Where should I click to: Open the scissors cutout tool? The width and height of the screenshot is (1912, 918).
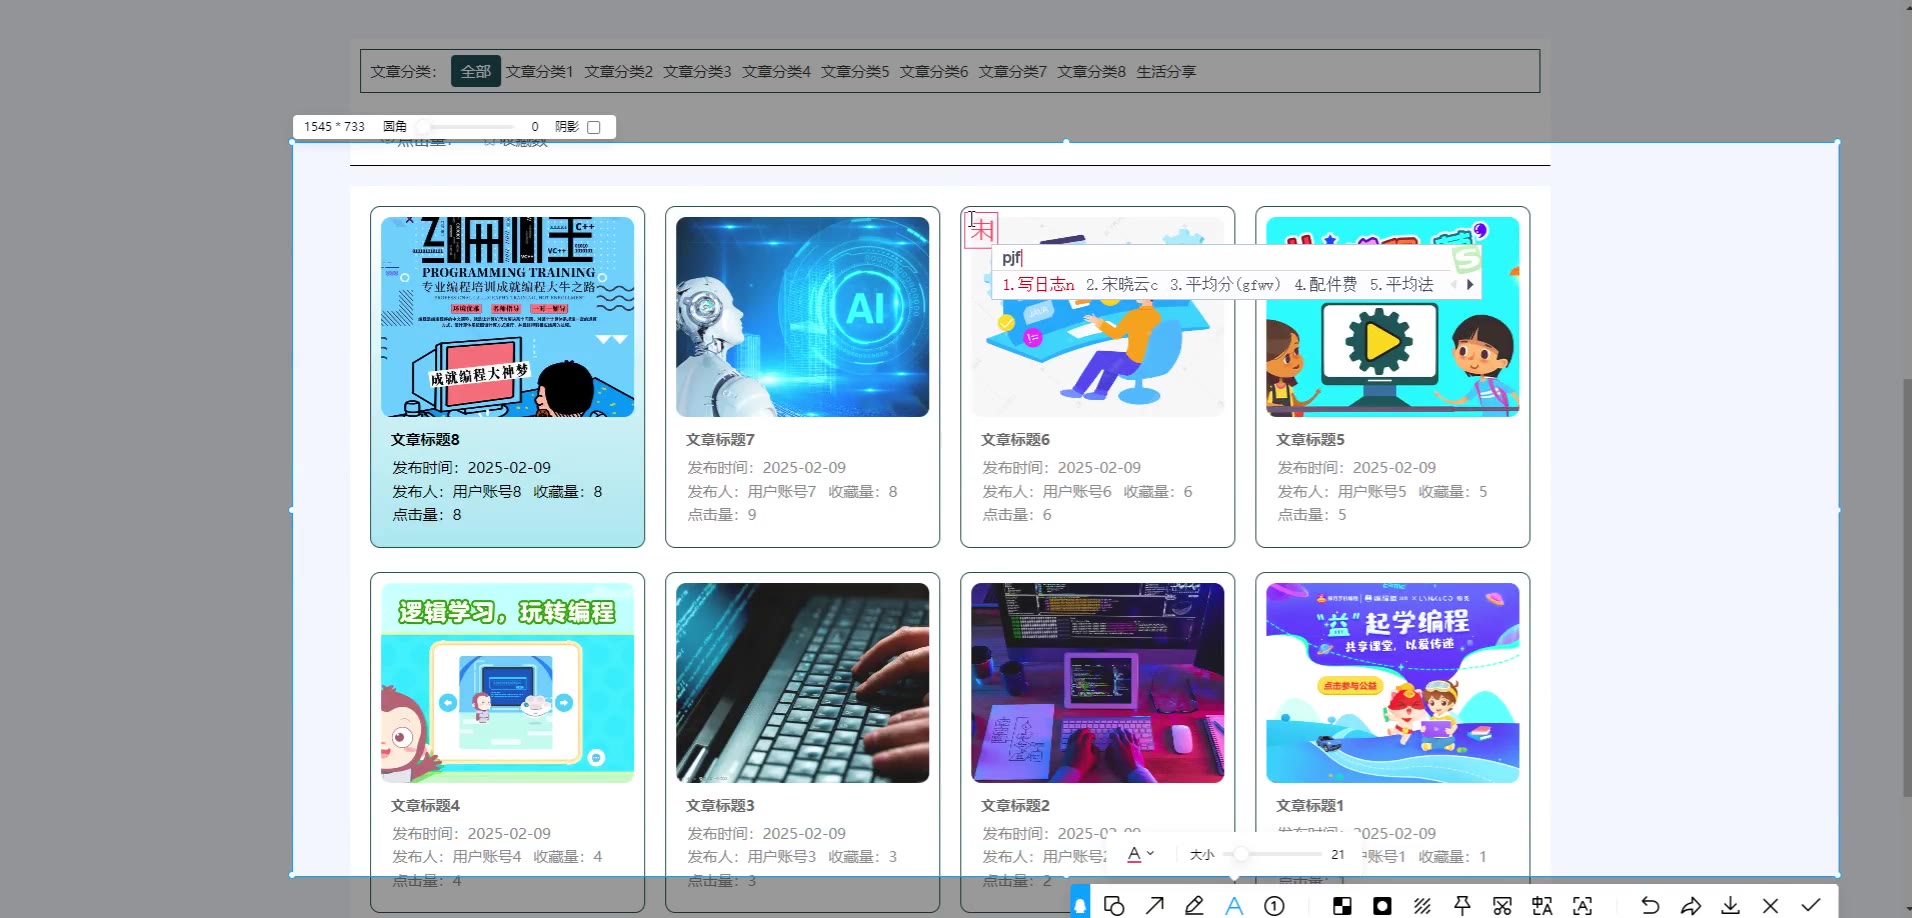pos(1502,906)
